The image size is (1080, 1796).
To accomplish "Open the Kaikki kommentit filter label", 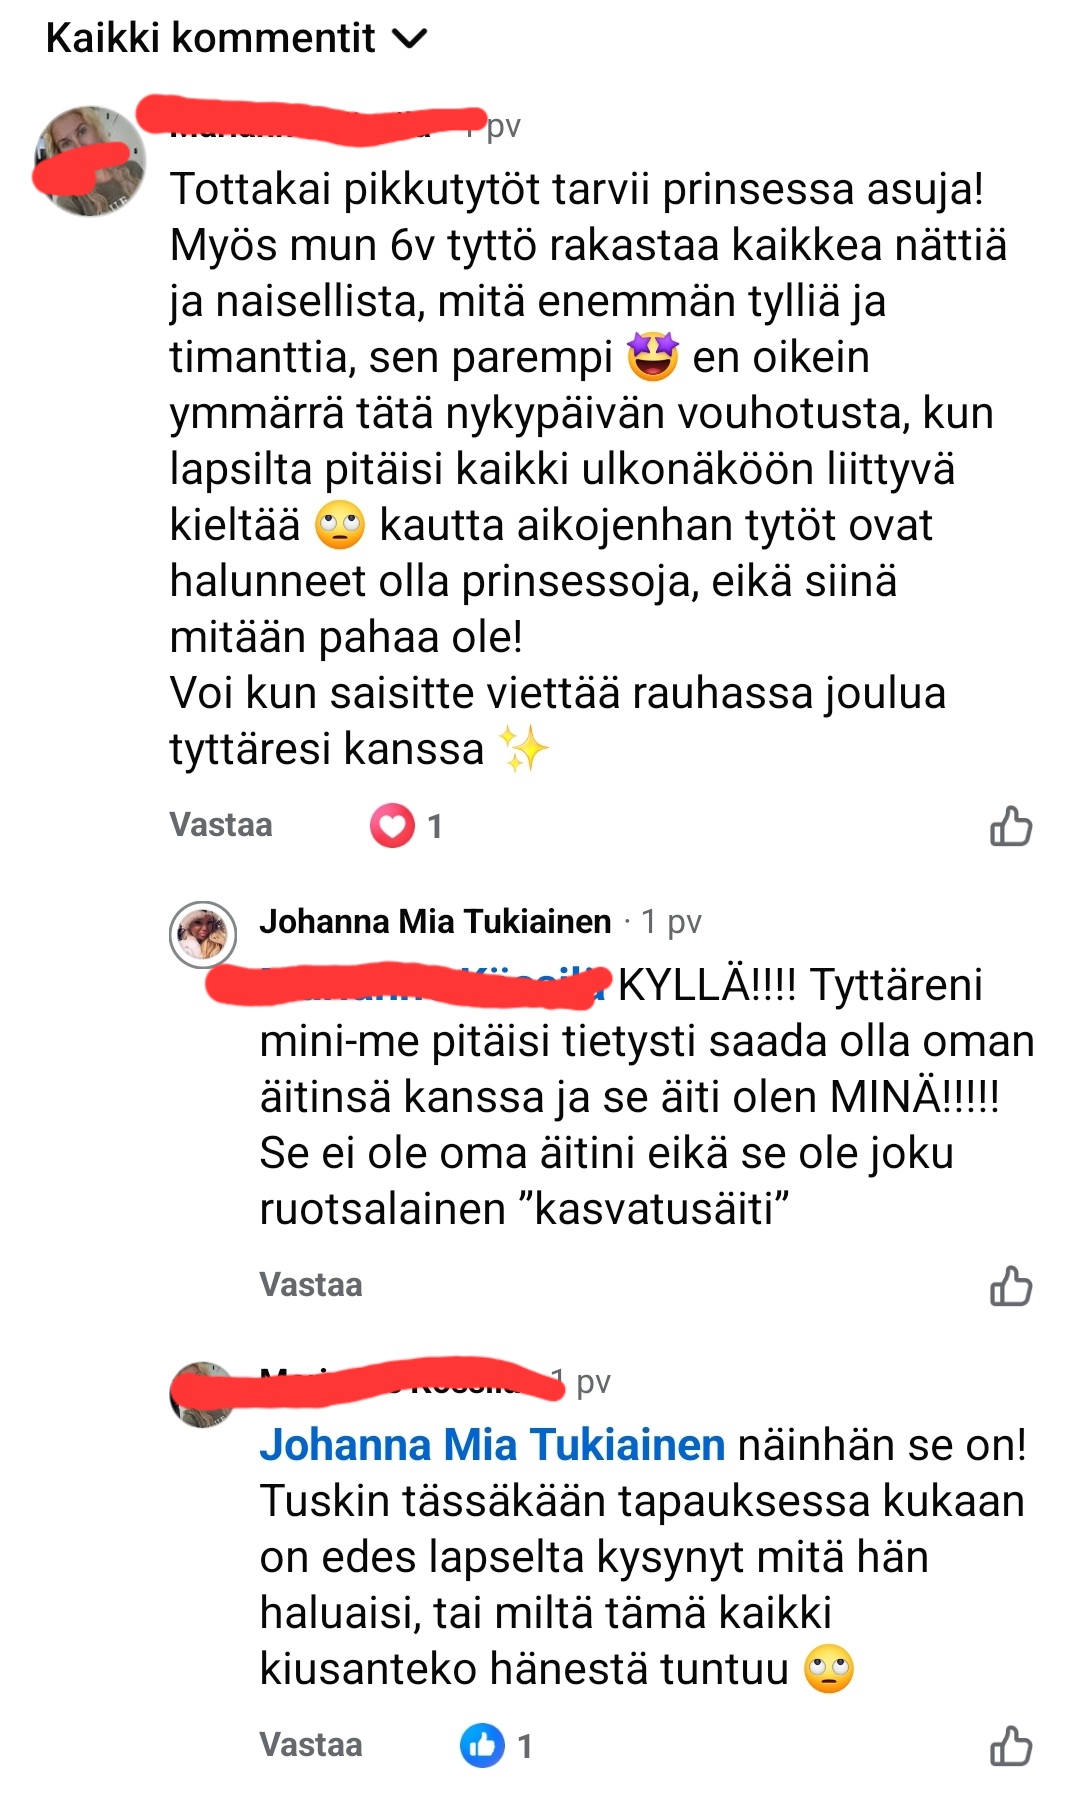I will pyautogui.click(x=211, y=38).
